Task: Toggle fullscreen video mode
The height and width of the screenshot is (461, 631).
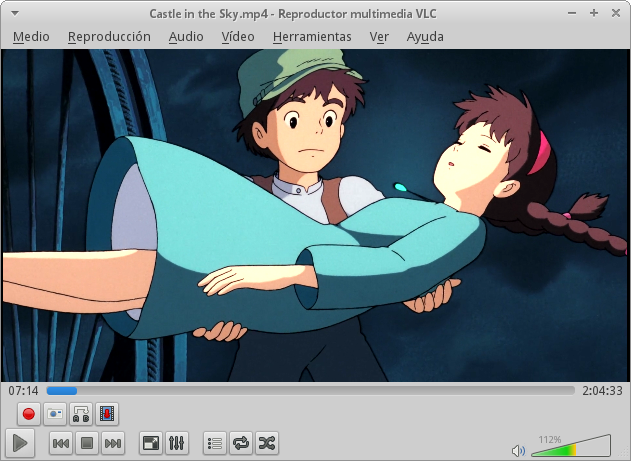Action: click(151, 443)
